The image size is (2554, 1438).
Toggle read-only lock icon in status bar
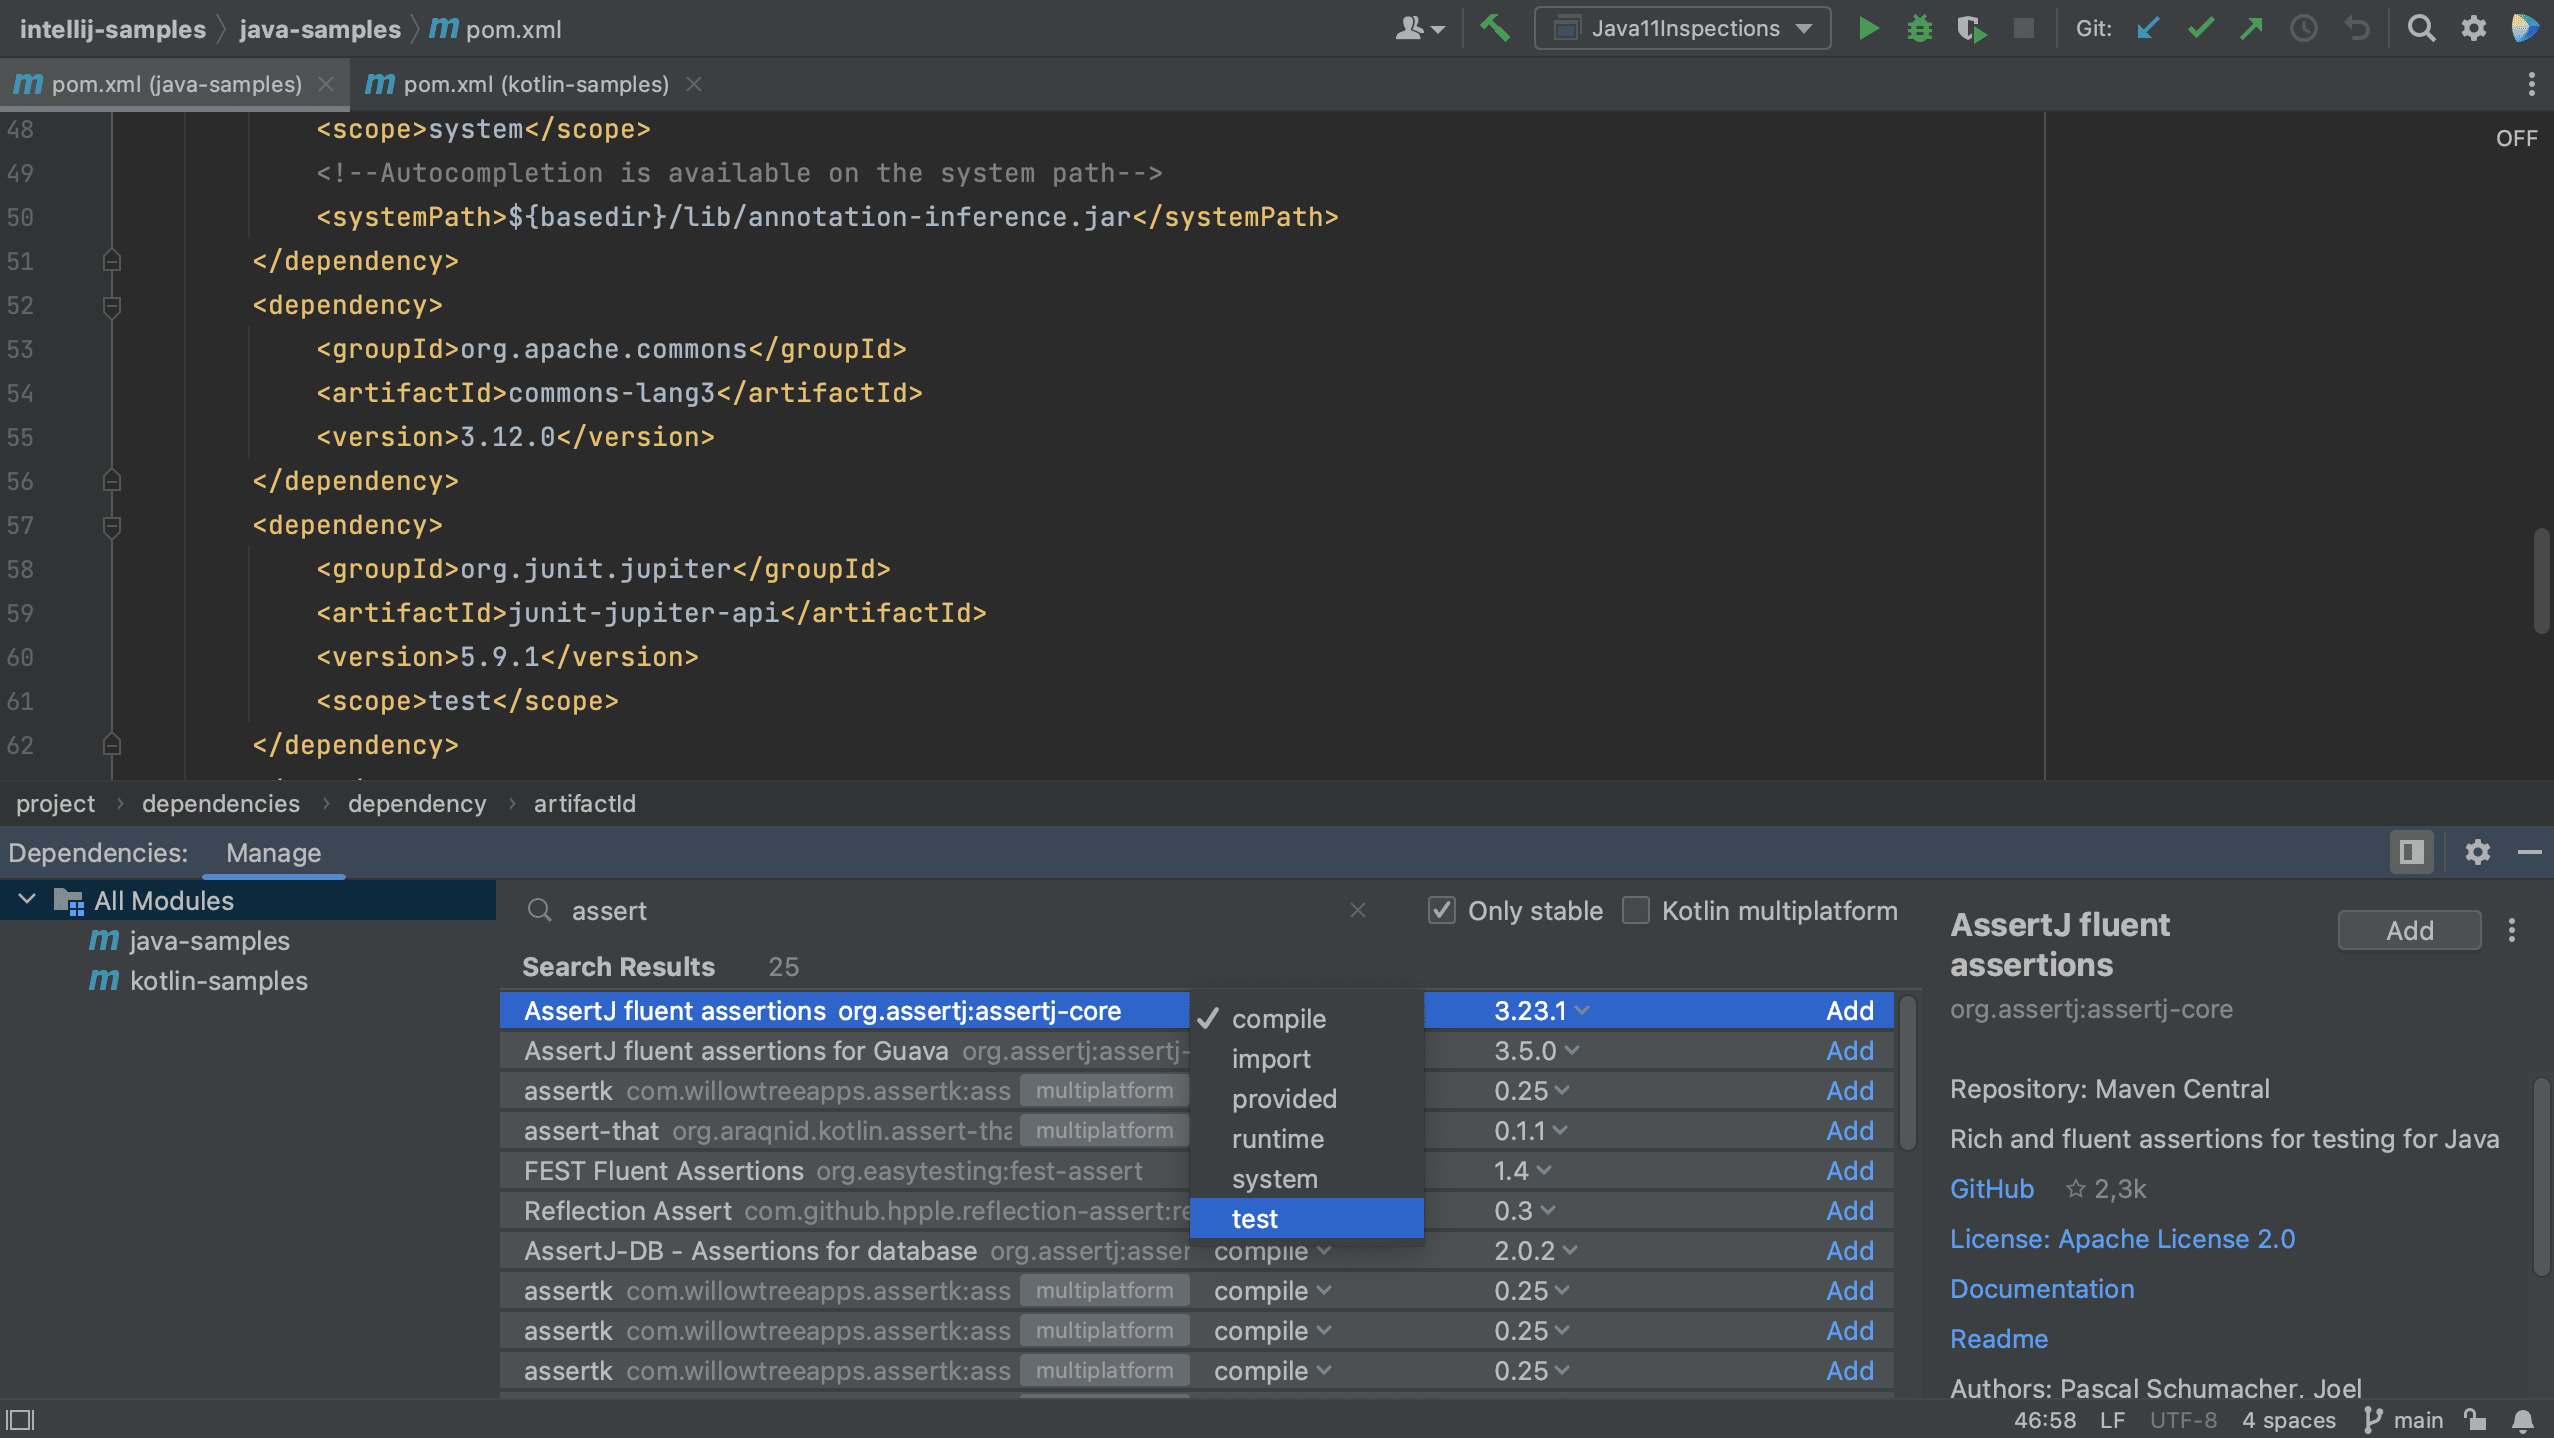[2475, 1420]
